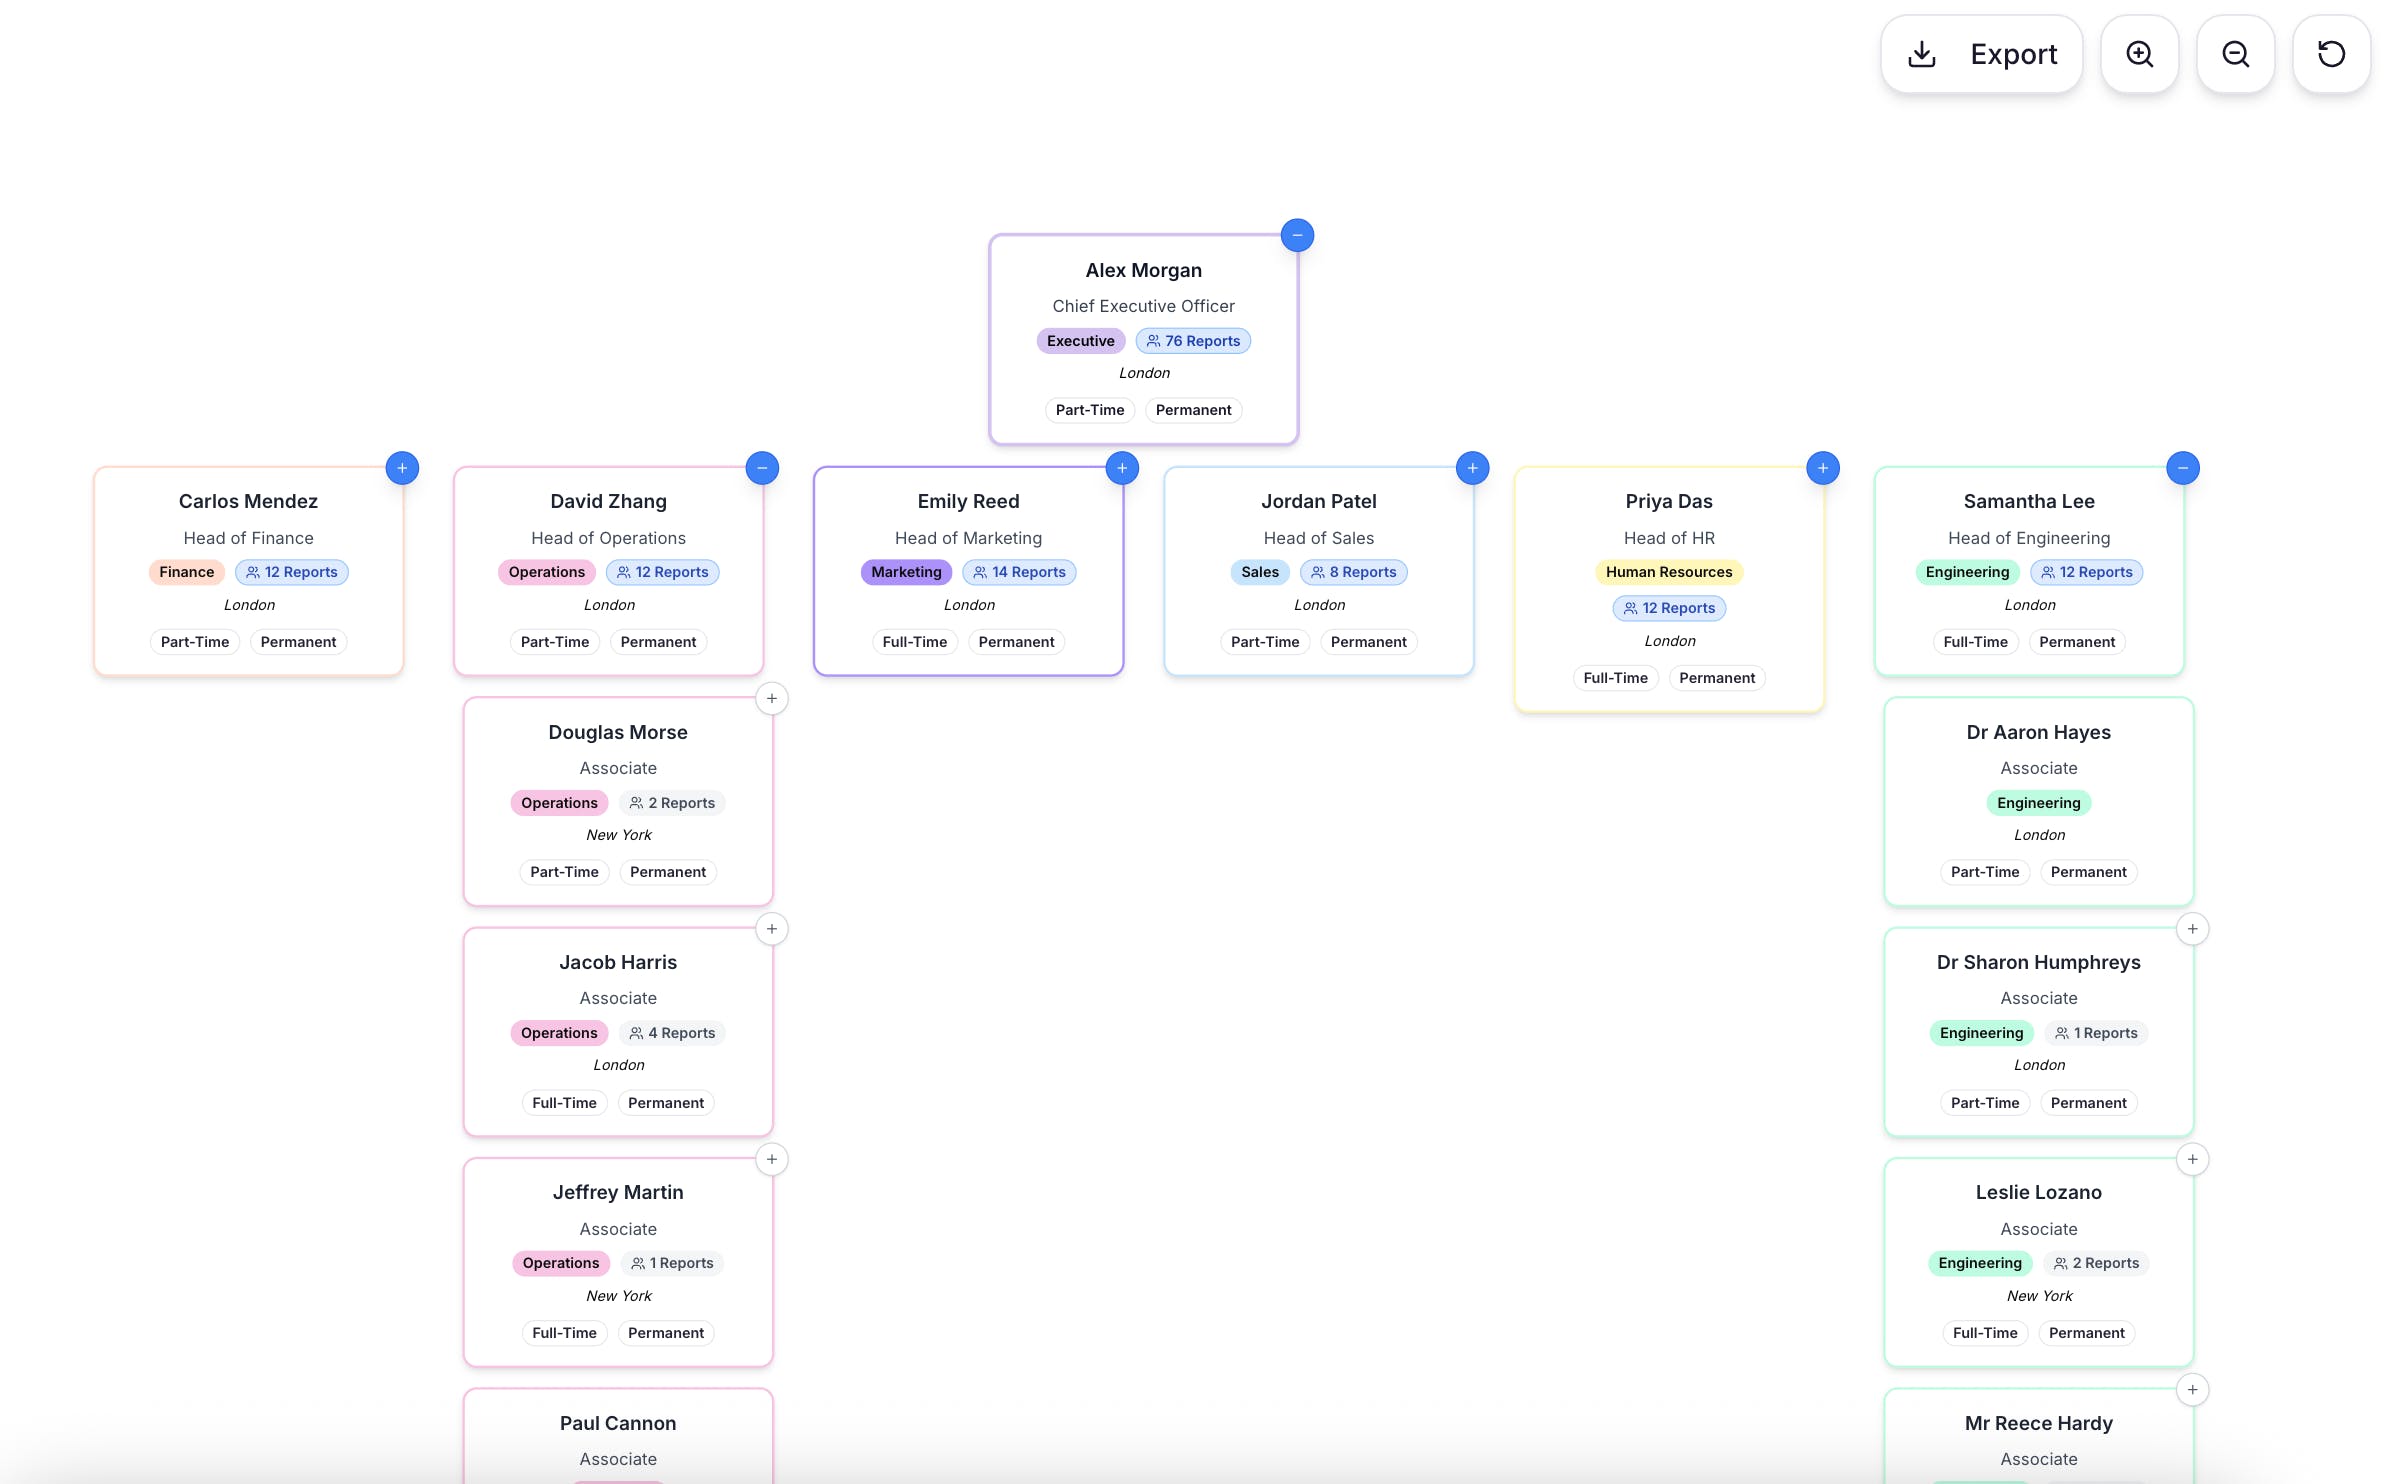
Task: Open the Dr Sharon Humphreys card
Action: pos(2039,1032)
